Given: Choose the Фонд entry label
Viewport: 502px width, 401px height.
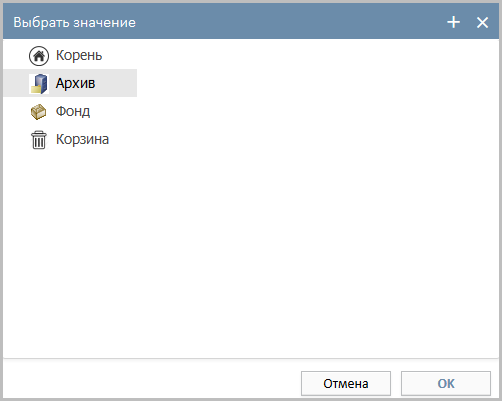Looking at the screenshot, I should pyautogui.click(x=73, y=111).
